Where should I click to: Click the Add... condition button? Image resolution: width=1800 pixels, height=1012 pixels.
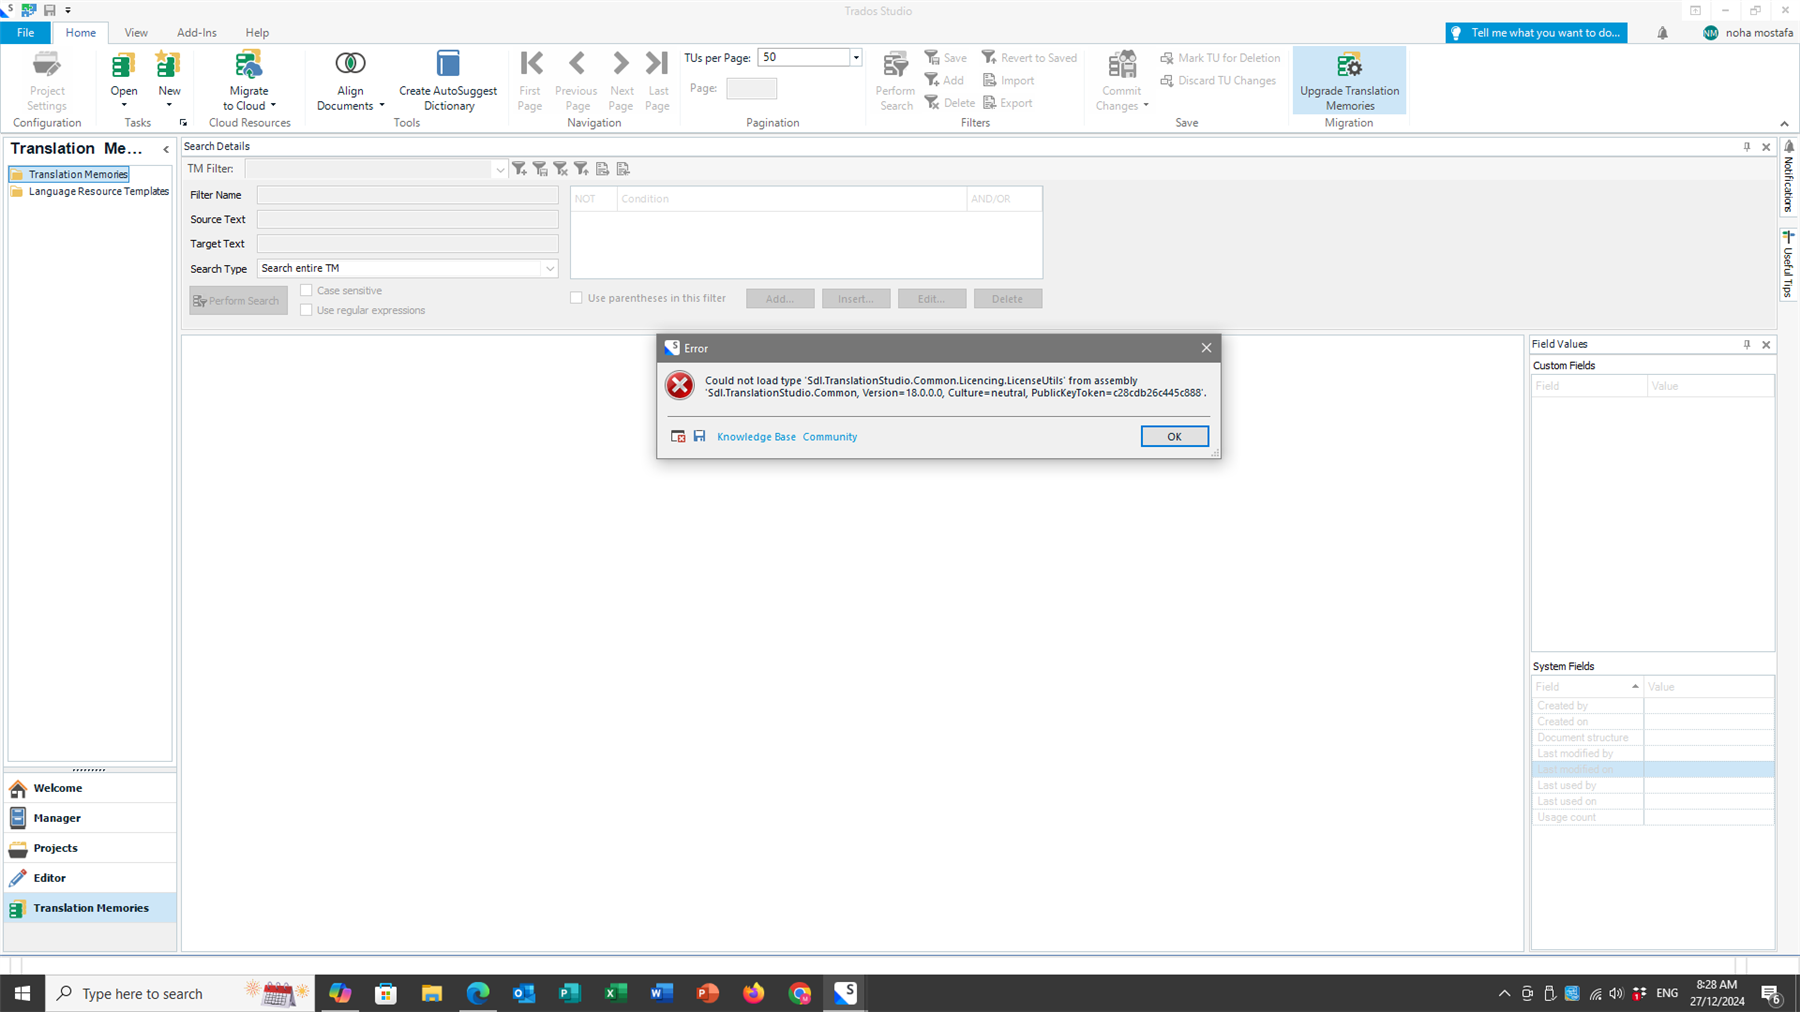(780, 298)
